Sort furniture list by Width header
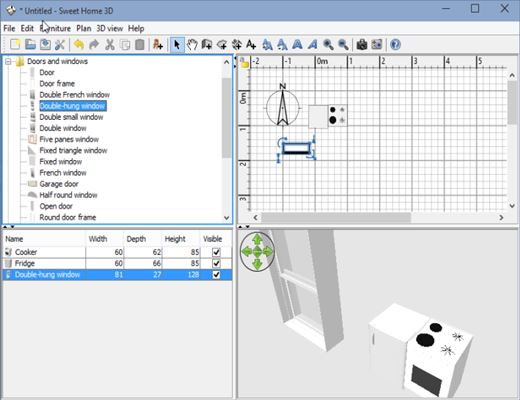Image resolution: width=520 pixels, height=400 pixels. (x=105, y=239)
